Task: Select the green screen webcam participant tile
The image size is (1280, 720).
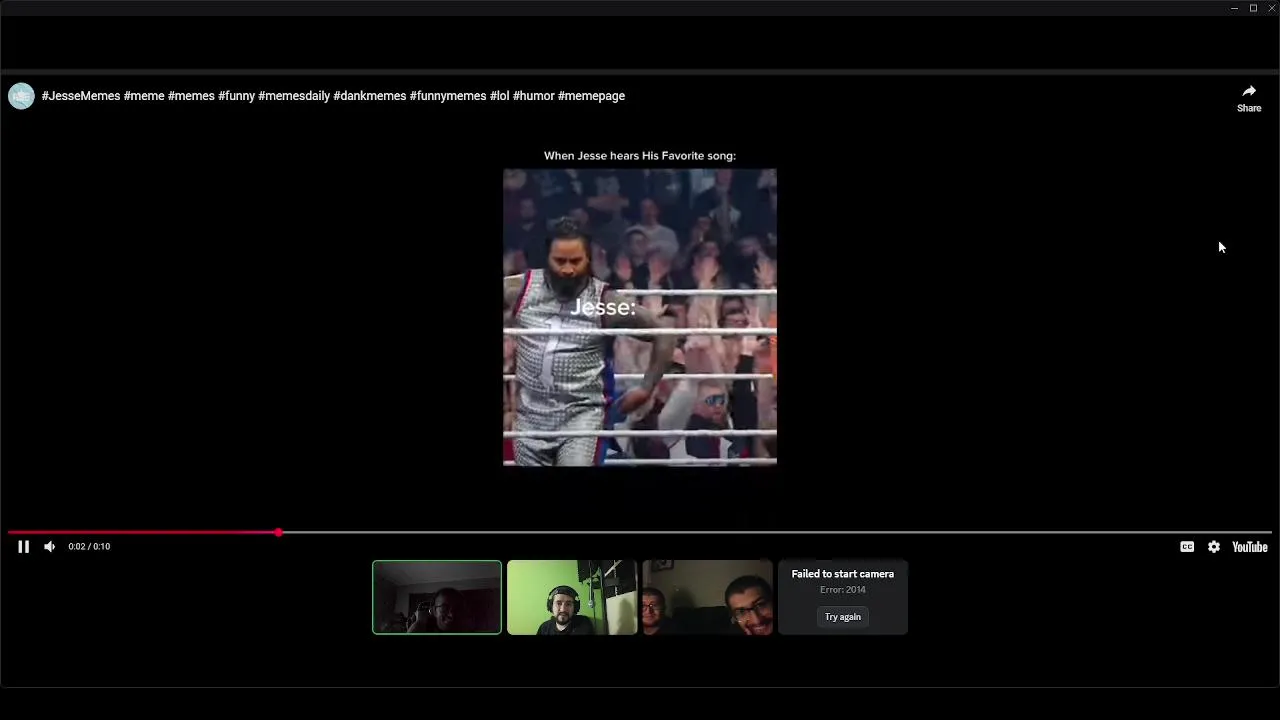Action: (572, 597)
